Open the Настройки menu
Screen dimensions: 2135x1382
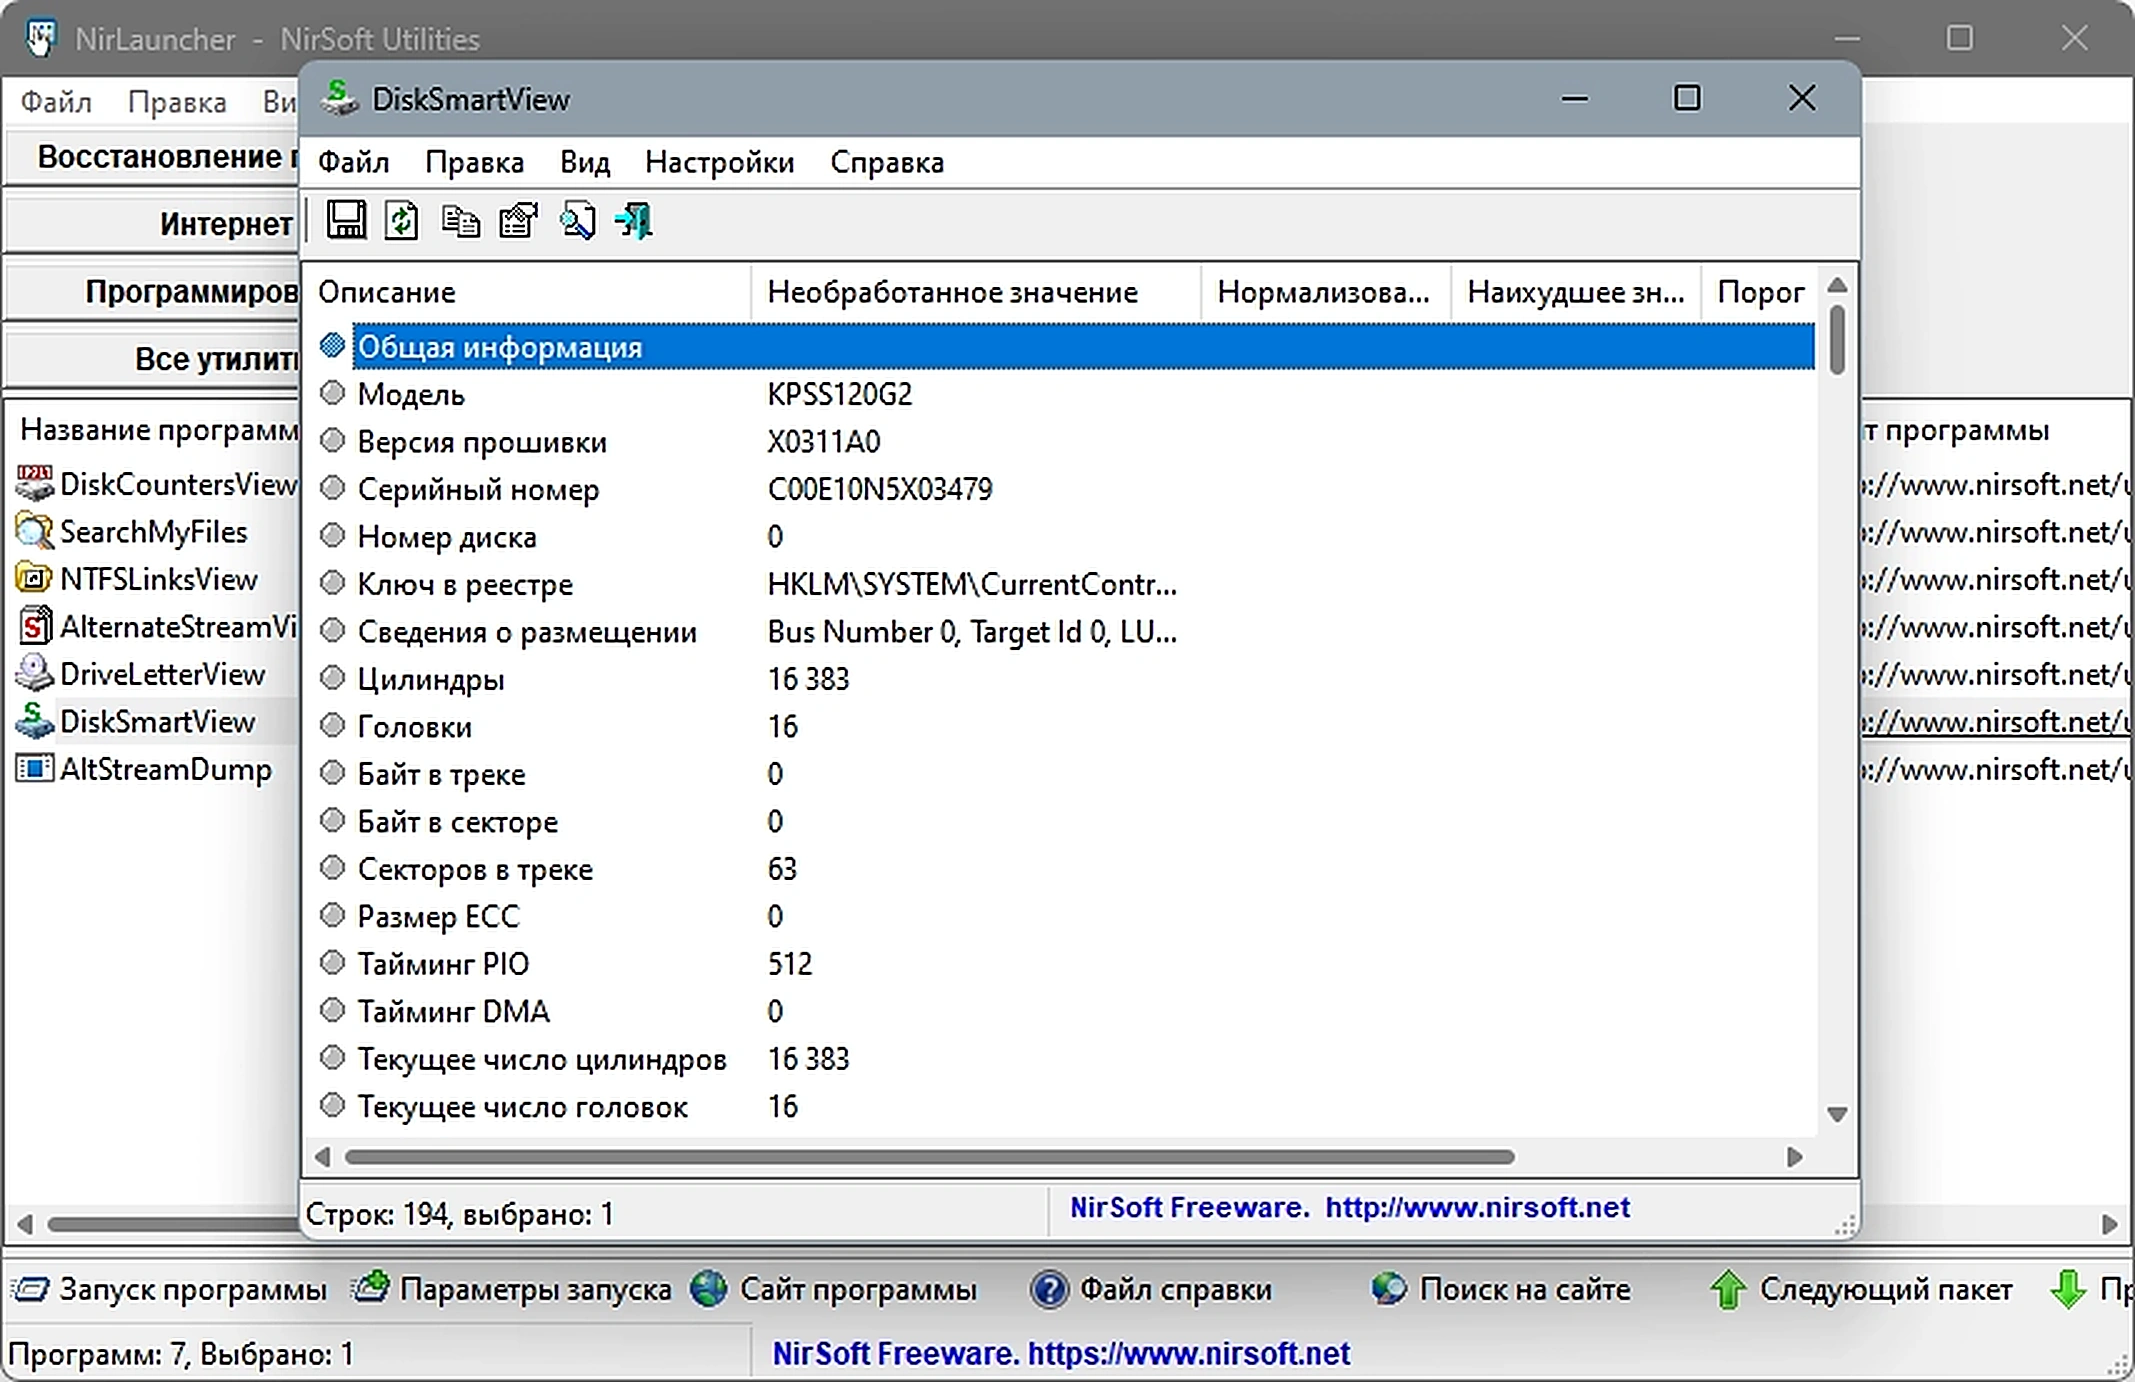(x=719, y=162)
